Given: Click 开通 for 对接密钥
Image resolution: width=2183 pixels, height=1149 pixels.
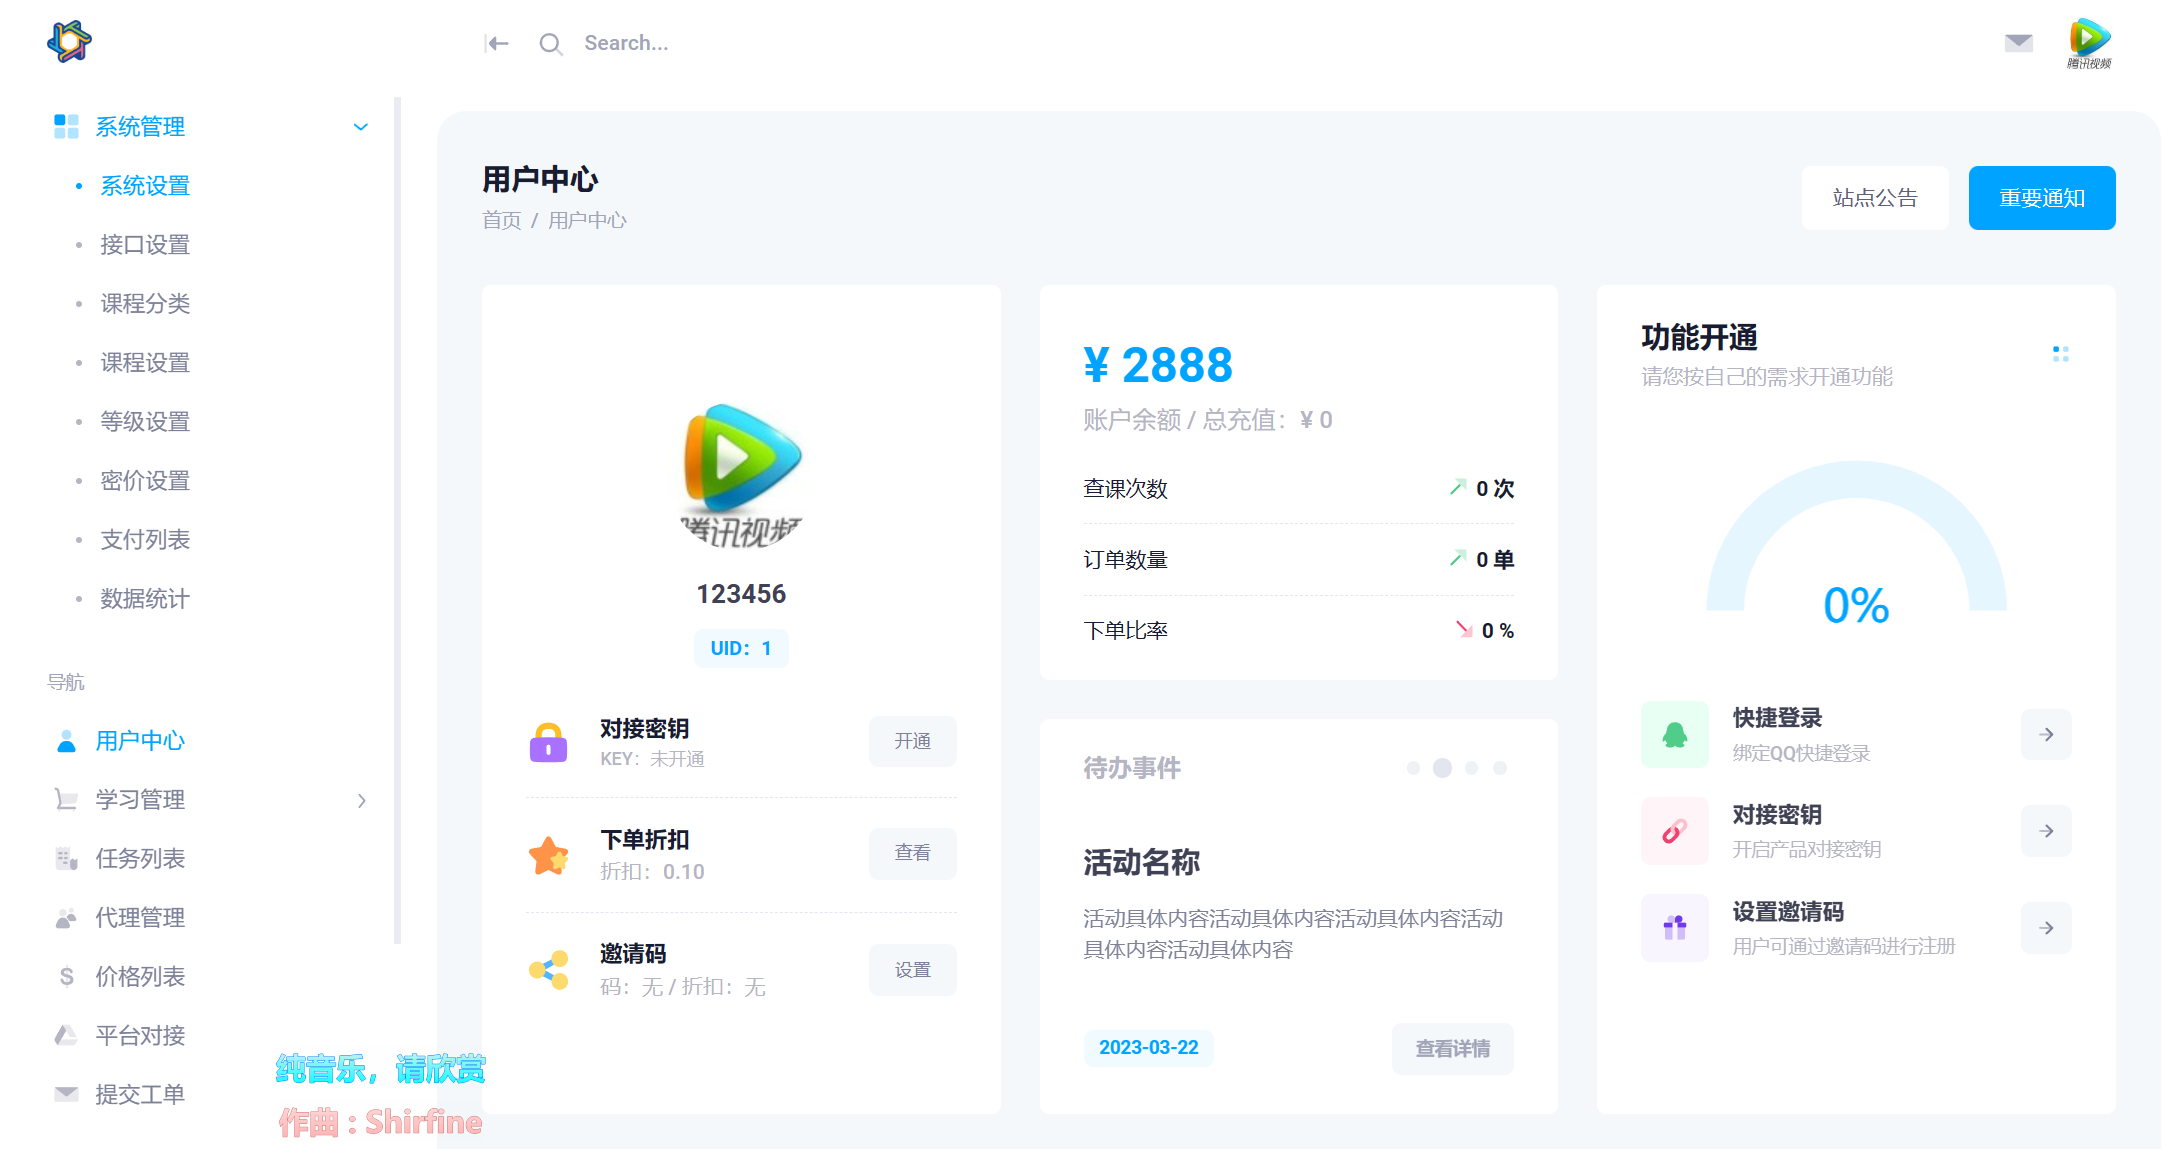Looking at the screenshot, I should click(x=912, y=741).
